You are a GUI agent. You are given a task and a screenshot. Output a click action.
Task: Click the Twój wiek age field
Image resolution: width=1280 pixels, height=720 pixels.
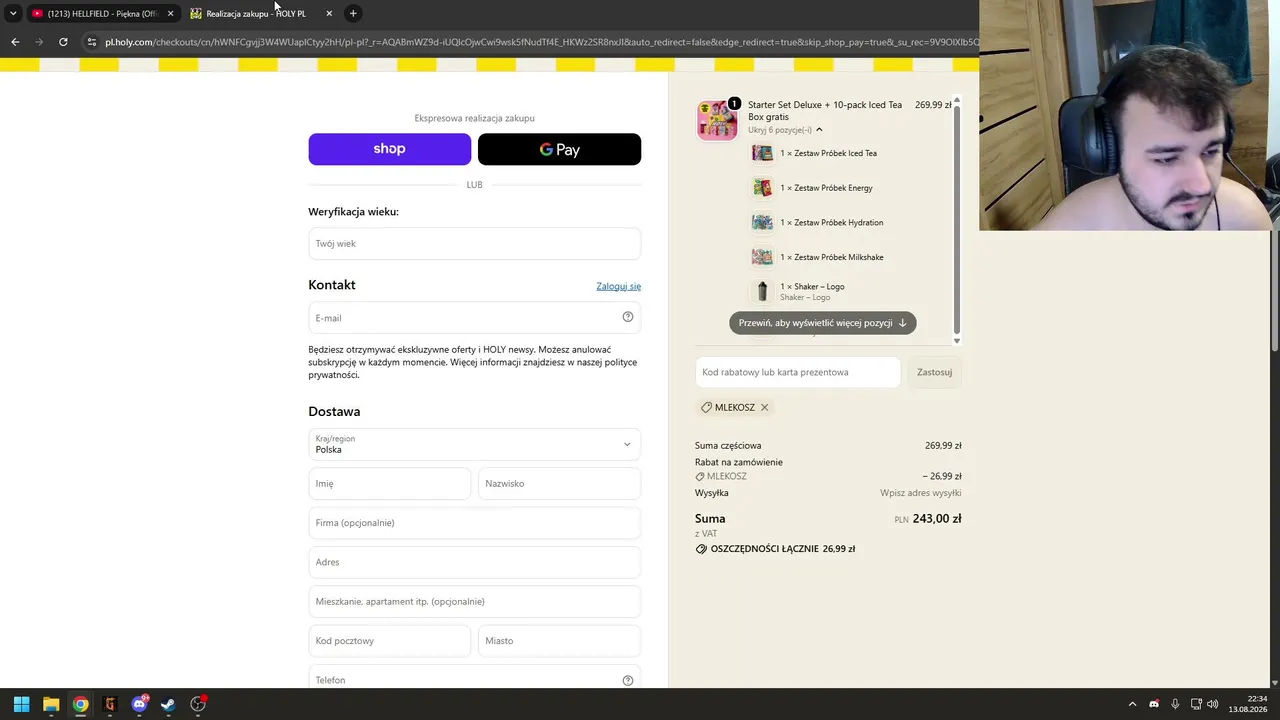[474, 243]
